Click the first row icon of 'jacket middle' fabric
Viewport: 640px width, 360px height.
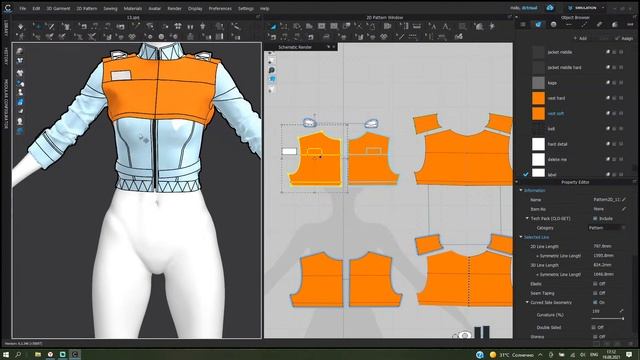click(x=608, y=52)
